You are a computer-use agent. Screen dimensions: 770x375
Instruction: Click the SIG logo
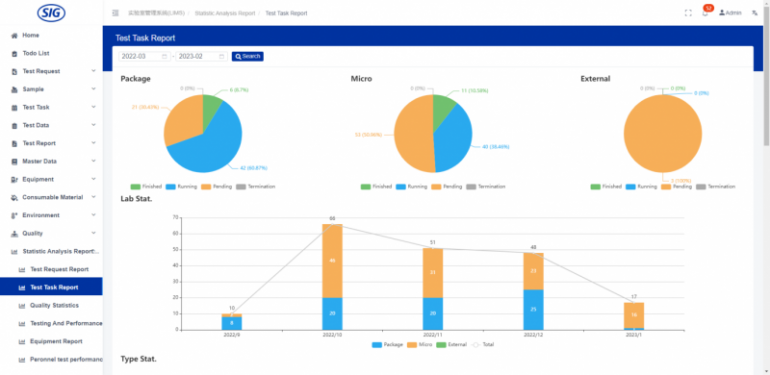51,12
